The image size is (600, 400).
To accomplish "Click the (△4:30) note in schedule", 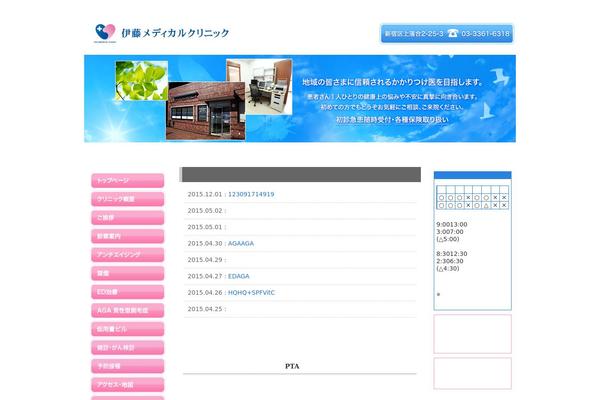I will 448,269.
